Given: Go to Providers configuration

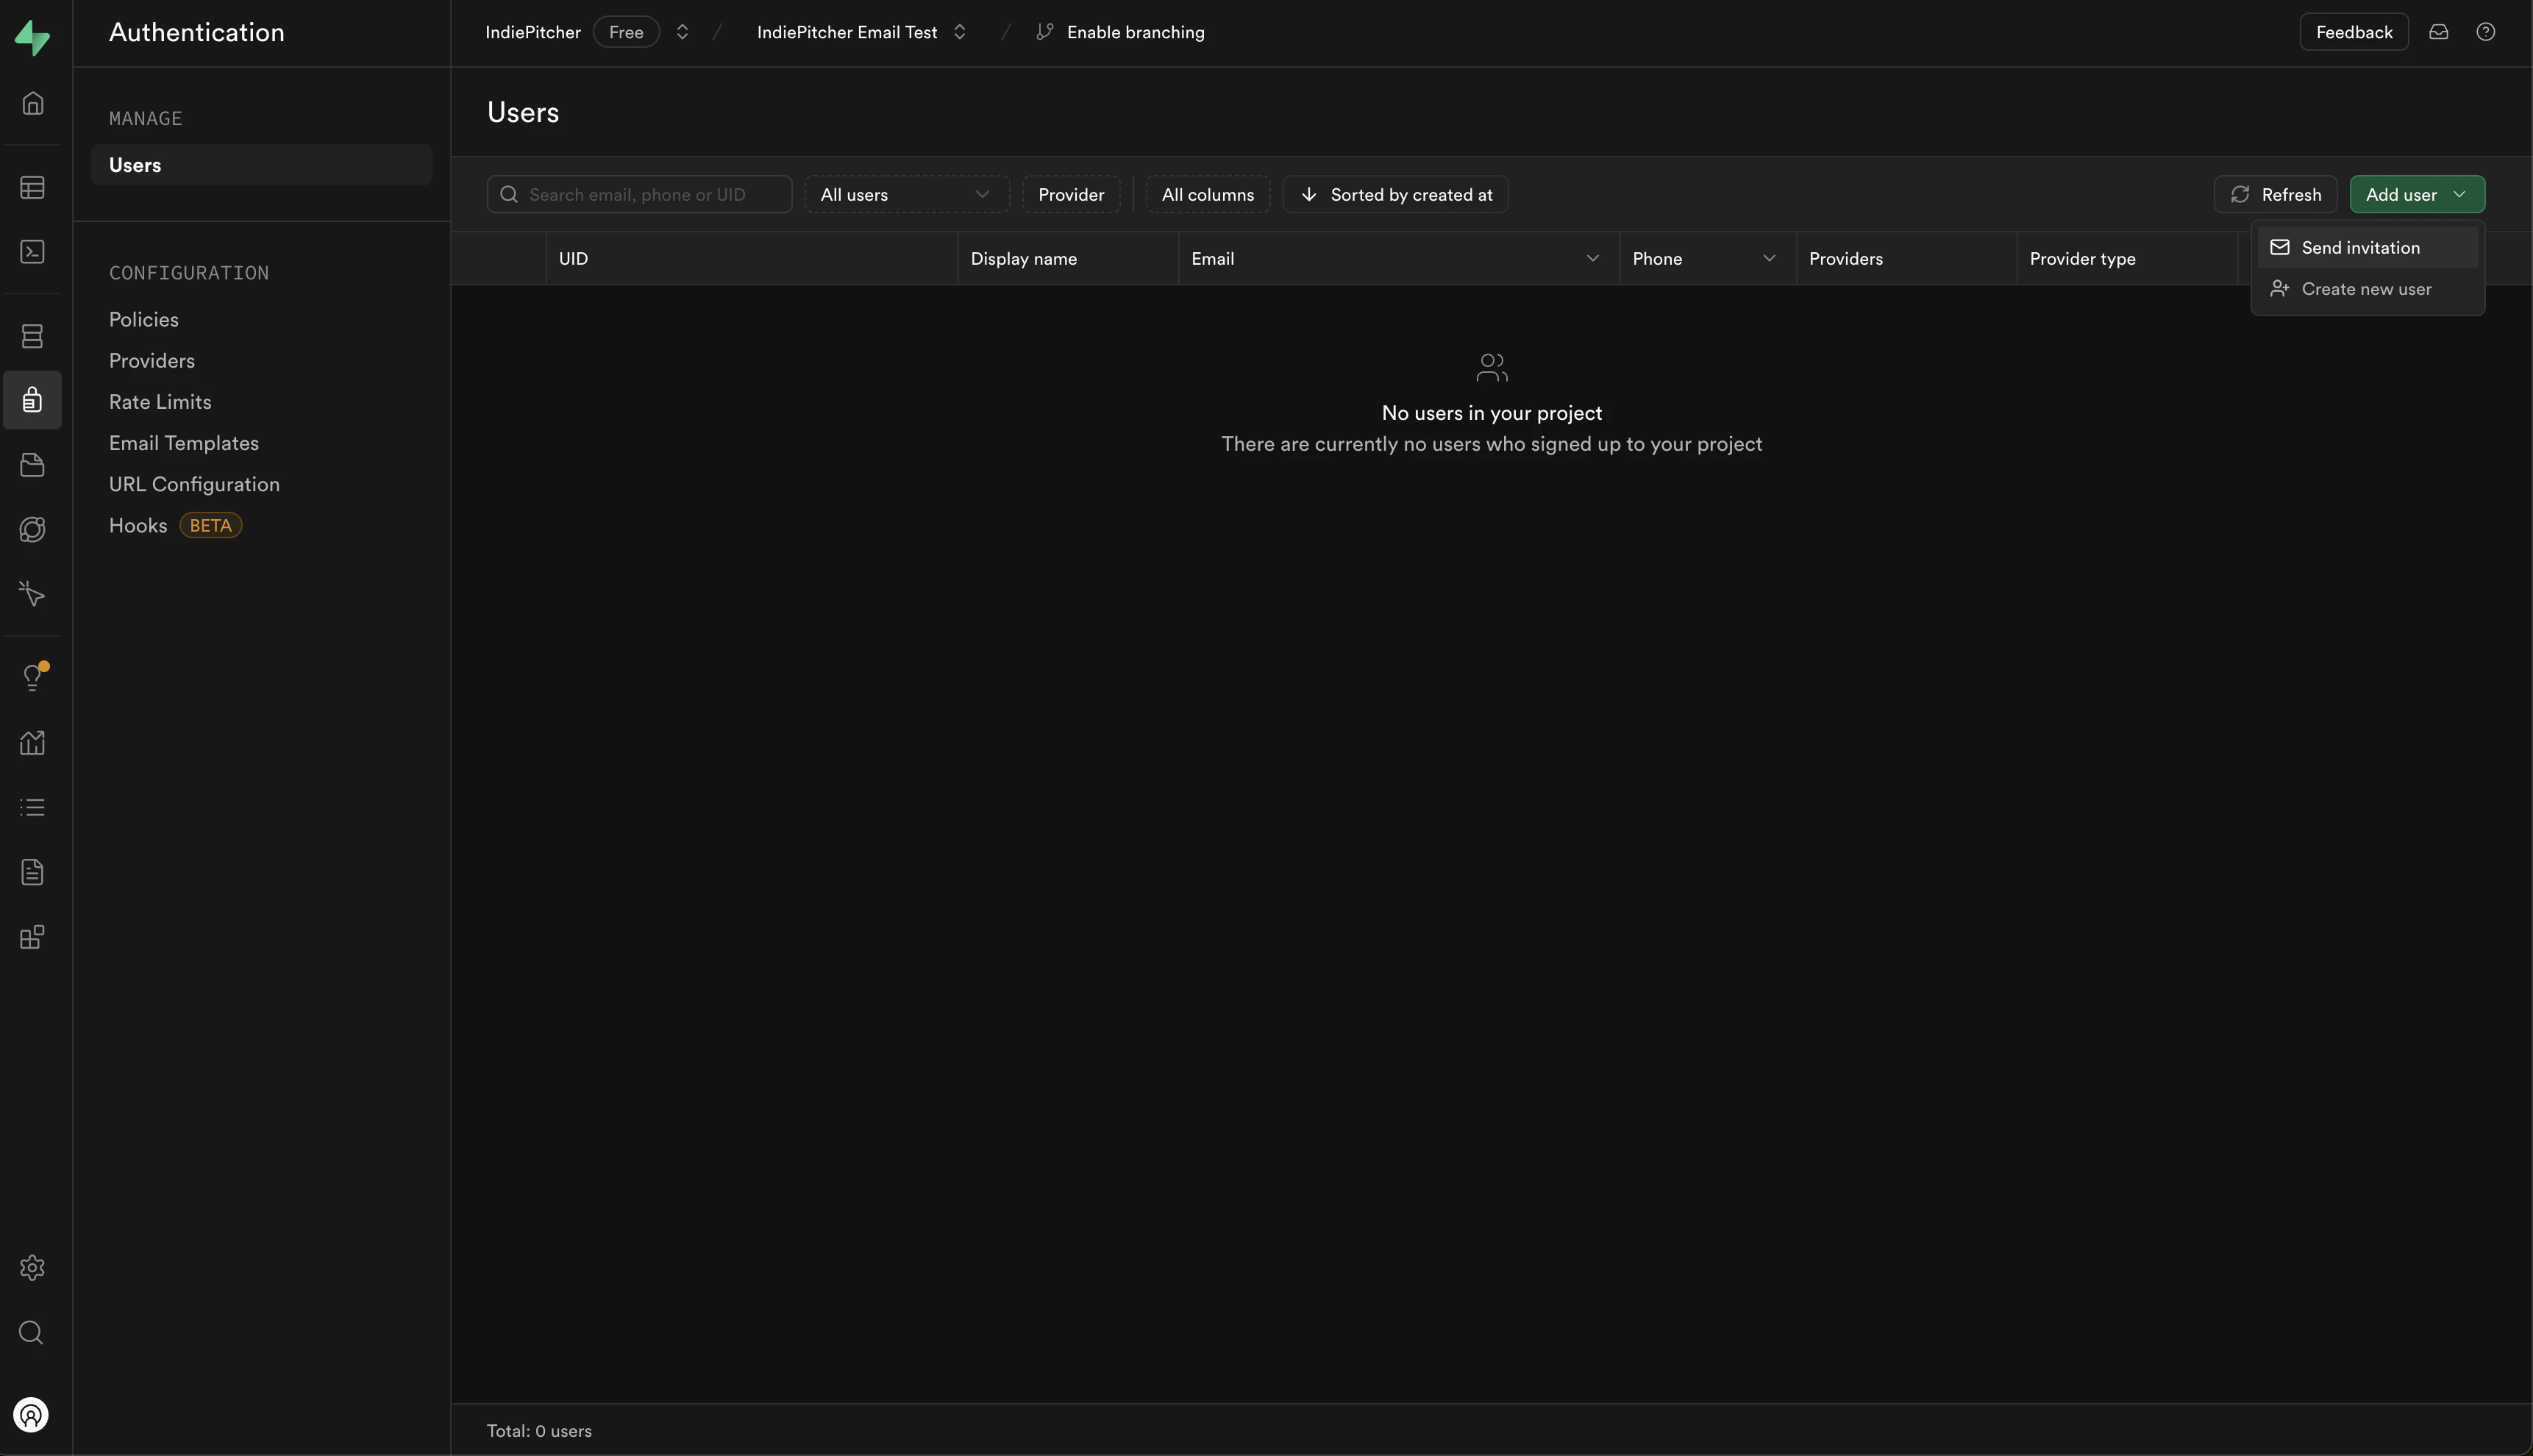Looking at the screenshot, I should (152, 360).
